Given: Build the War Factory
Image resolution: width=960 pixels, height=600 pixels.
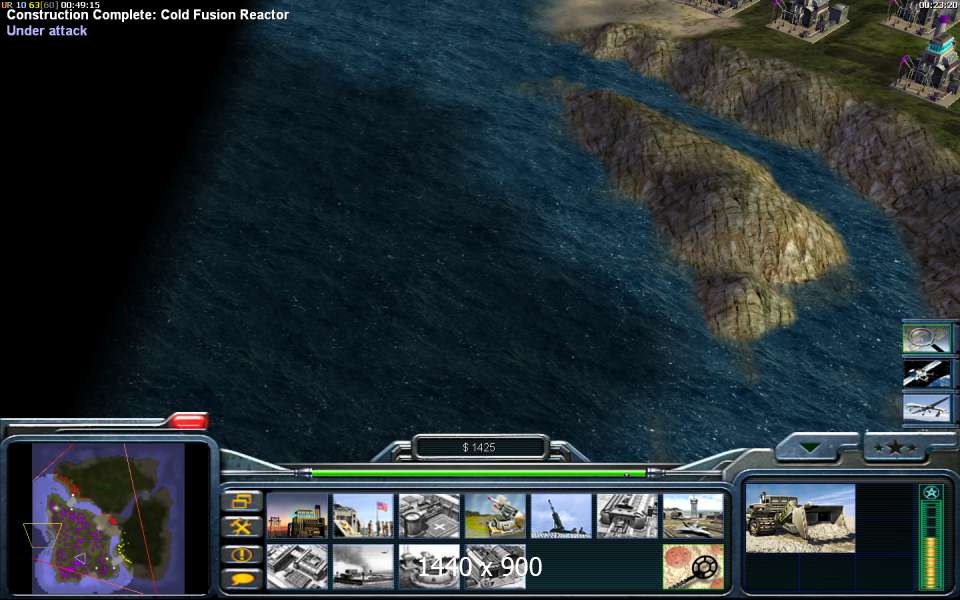Looking at the screenshot, I should pos(628,516).
